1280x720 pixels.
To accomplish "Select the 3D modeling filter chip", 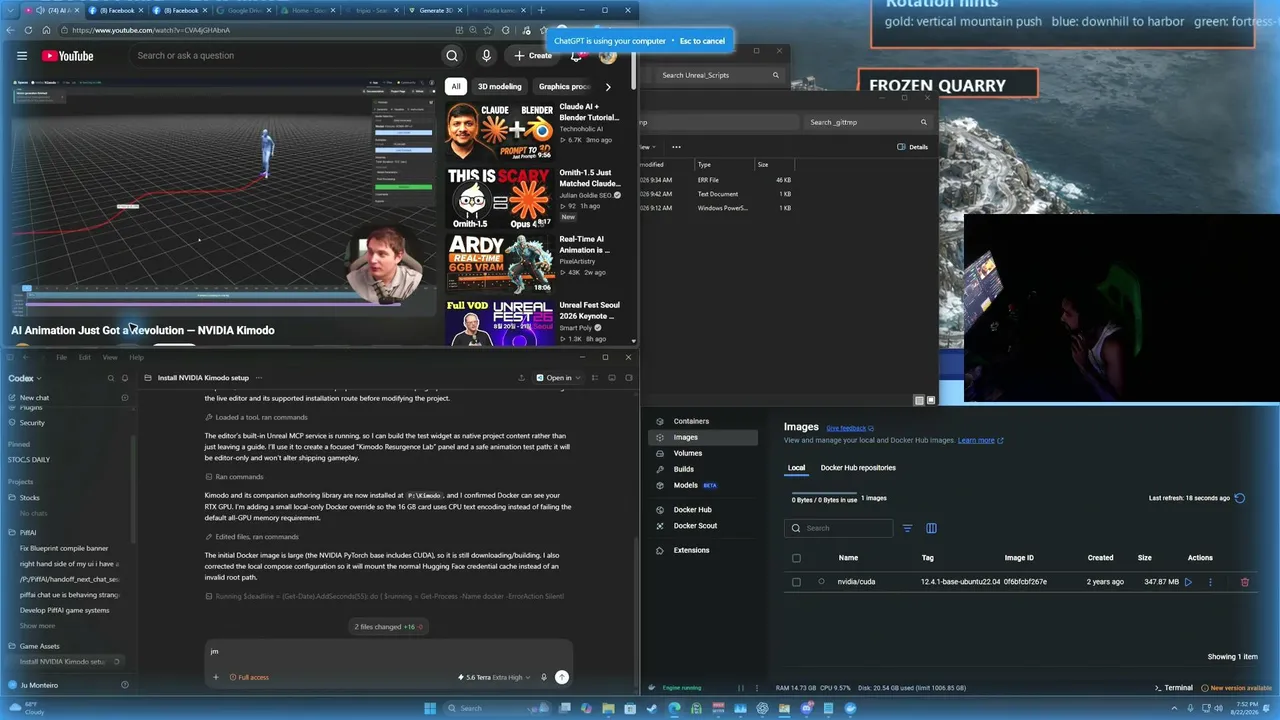I will [499, 87].
